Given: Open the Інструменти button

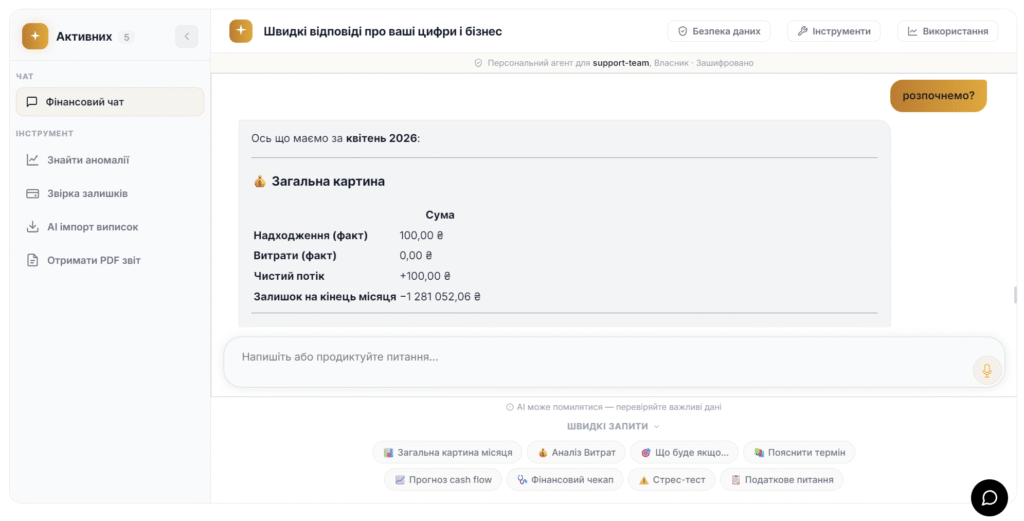Looking at the screenshot, I should click(x=833, y=31).
